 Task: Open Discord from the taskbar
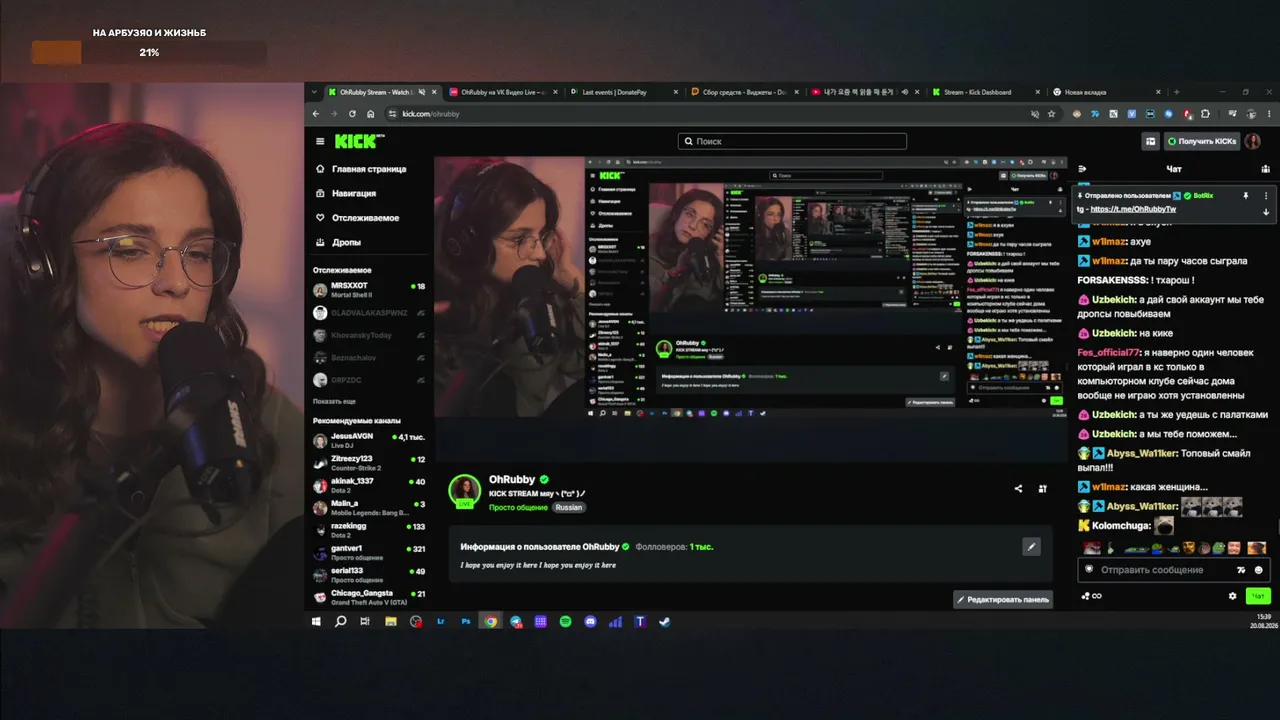(x=591, y=622)
